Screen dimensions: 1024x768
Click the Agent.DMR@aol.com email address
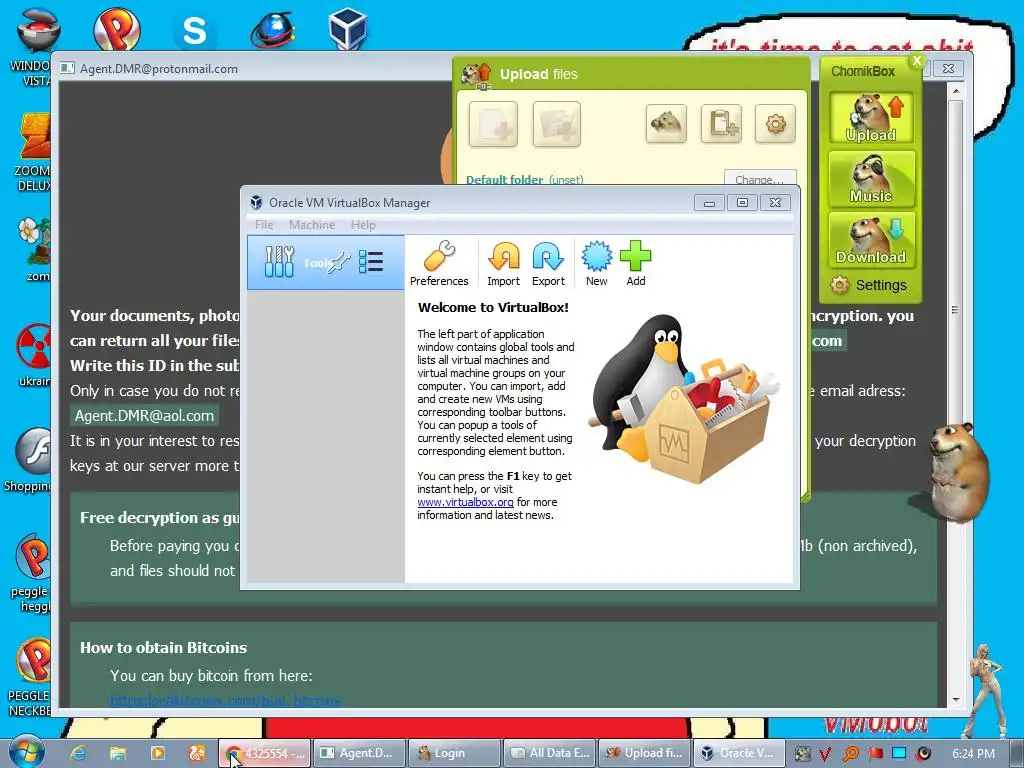coord(144,416)
